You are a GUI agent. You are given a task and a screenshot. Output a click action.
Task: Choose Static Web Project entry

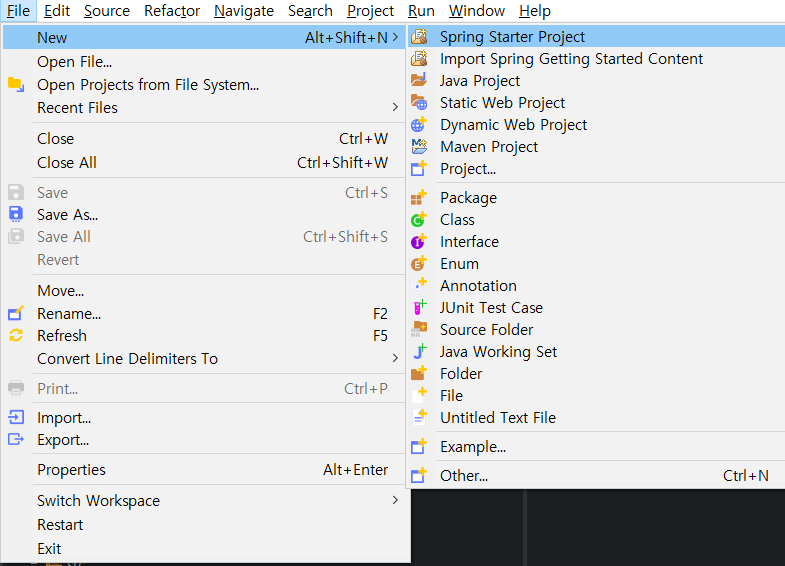pyautogui.click(x=596, y=103)
